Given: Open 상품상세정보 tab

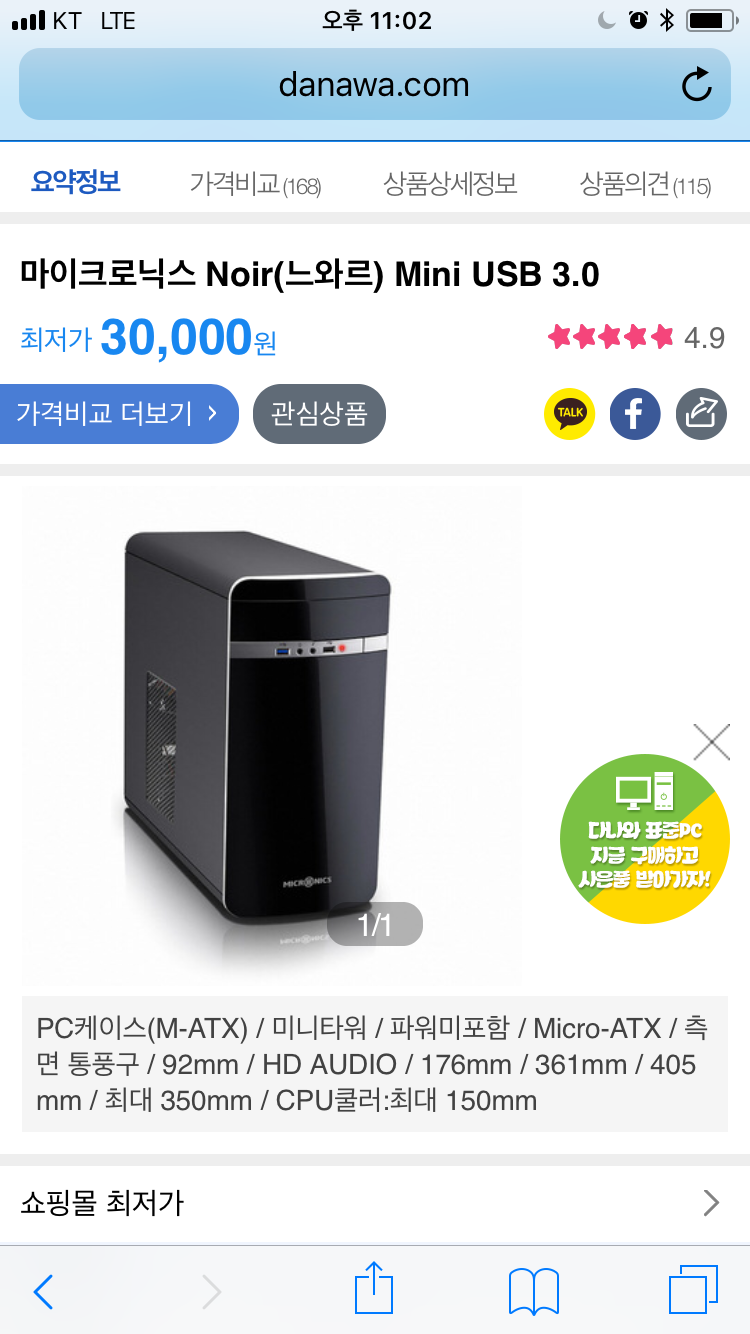Looking at the screenshot, I should [x=450, y=184].
